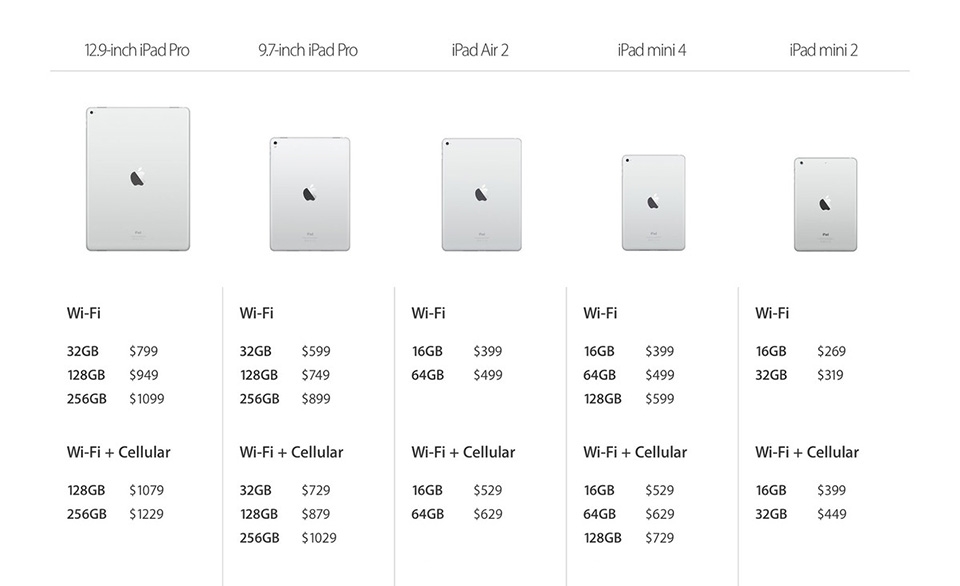Image resolution: width=960 pixels, height=586 pixels.
Task: Click the Wi-Fi label under iPad mini 2
Action: pyautogui.click(x=771, y=314)
